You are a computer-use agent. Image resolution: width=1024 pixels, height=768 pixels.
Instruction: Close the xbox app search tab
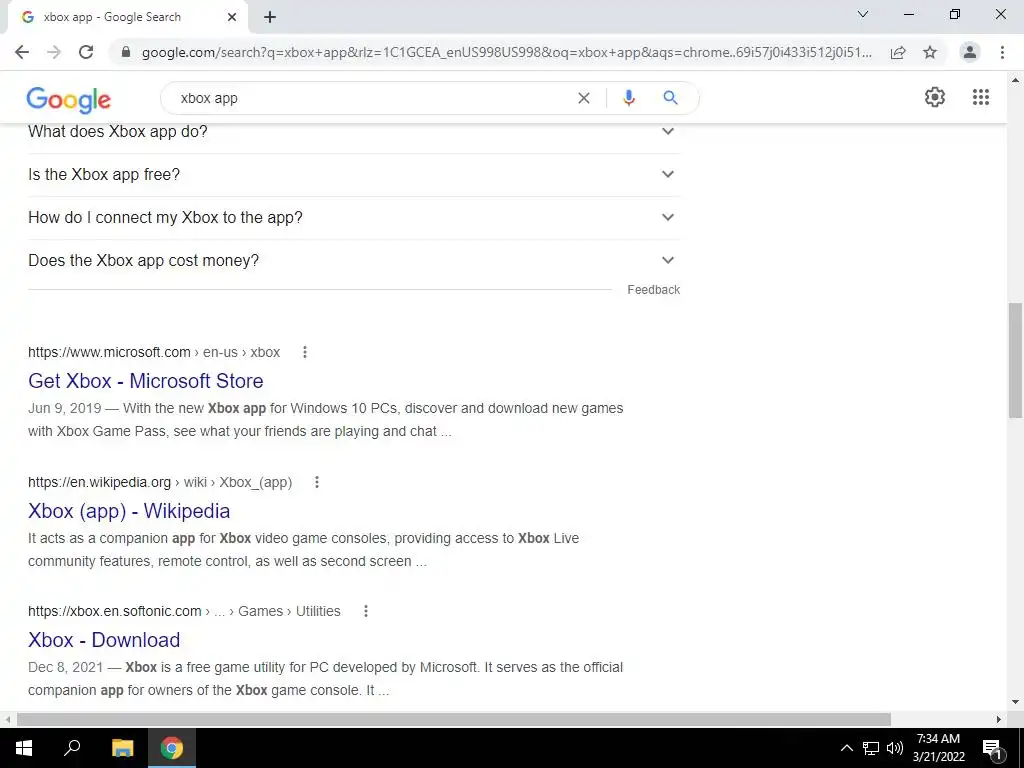[x=232, y=18]
